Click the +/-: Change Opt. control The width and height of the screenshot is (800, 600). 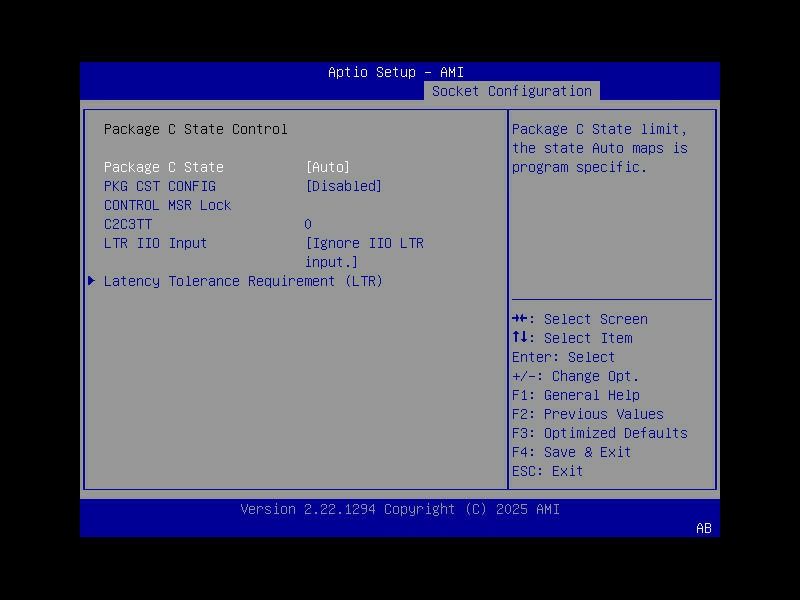click(x=570, y=376)
